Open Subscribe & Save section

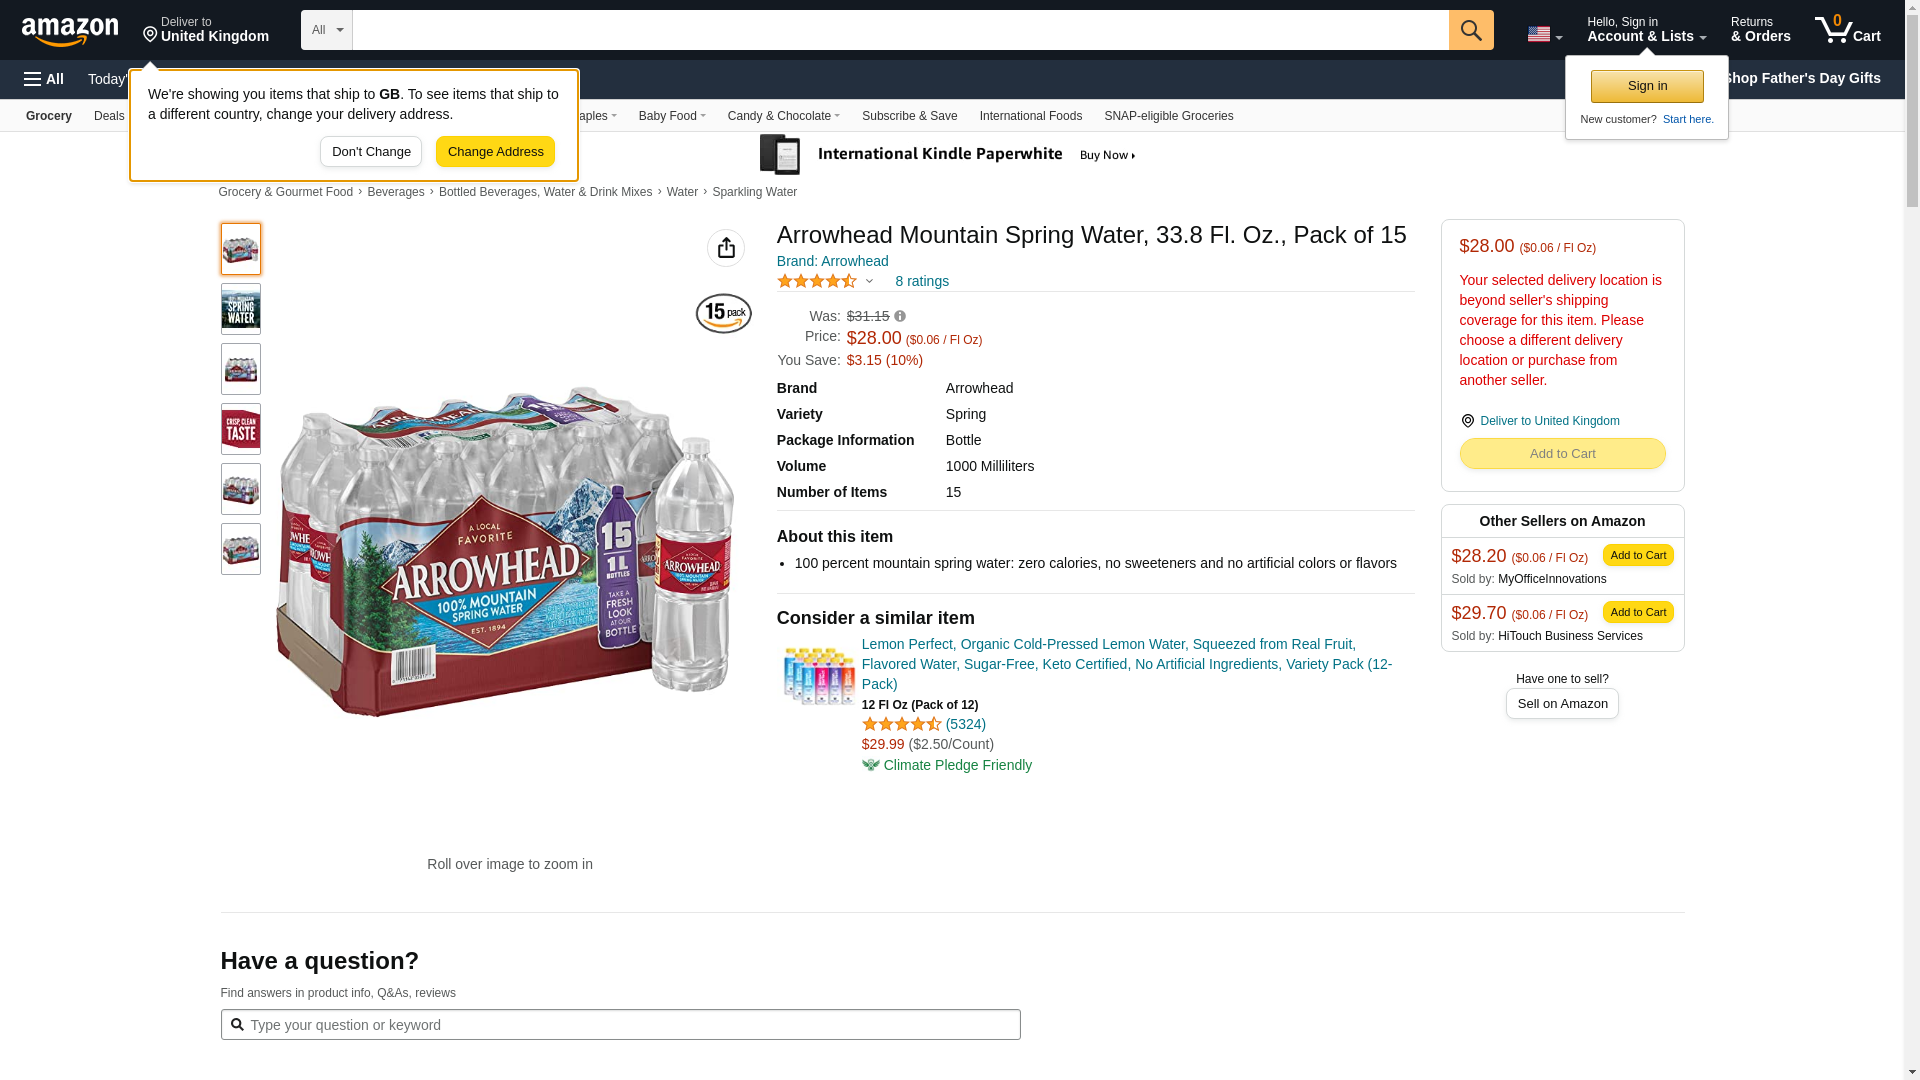[909, 116]
